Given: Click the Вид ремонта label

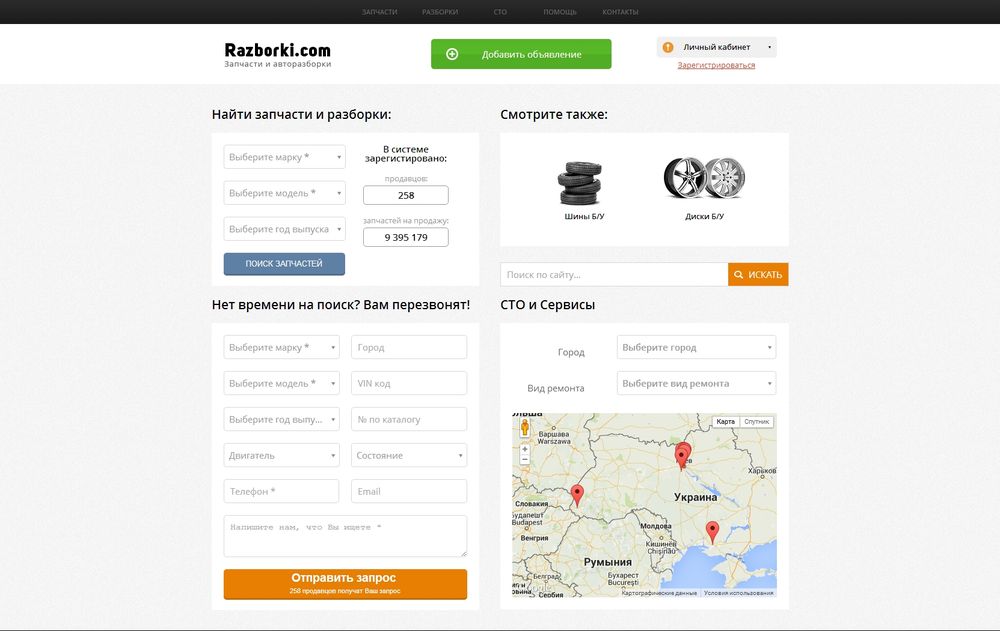Looking at the screenshot, I should [x=555, y=388].
